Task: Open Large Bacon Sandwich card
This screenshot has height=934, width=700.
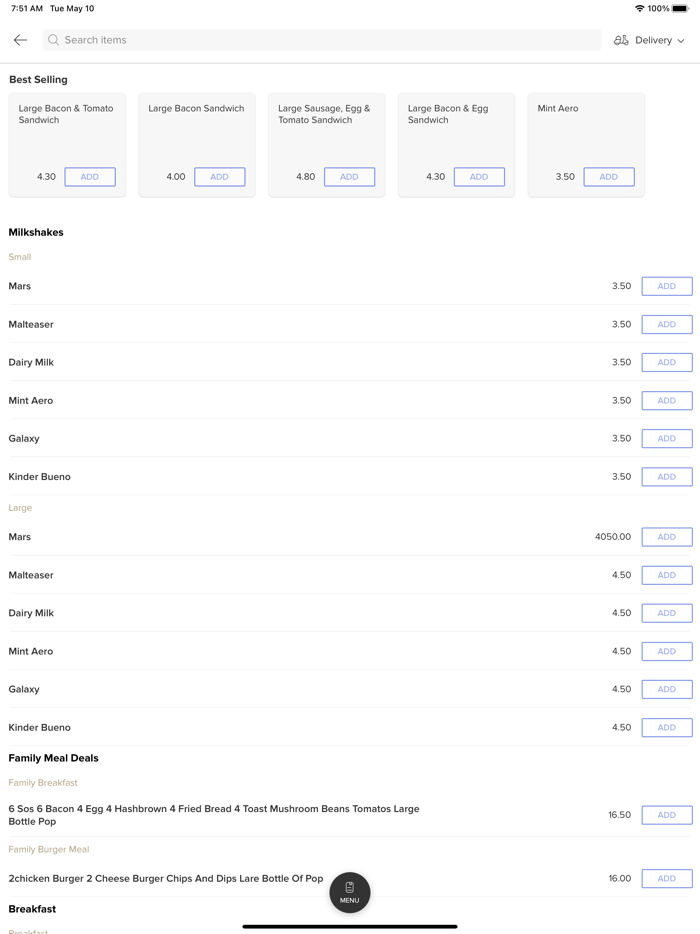Action: point(197,145)
